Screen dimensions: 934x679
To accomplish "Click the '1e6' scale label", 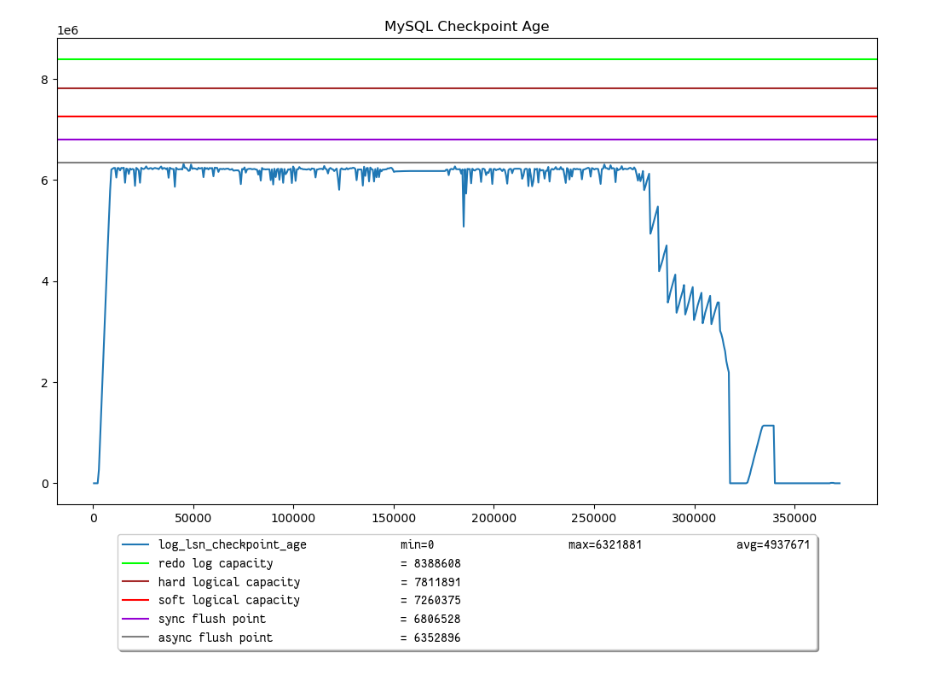I will point(67,30).
